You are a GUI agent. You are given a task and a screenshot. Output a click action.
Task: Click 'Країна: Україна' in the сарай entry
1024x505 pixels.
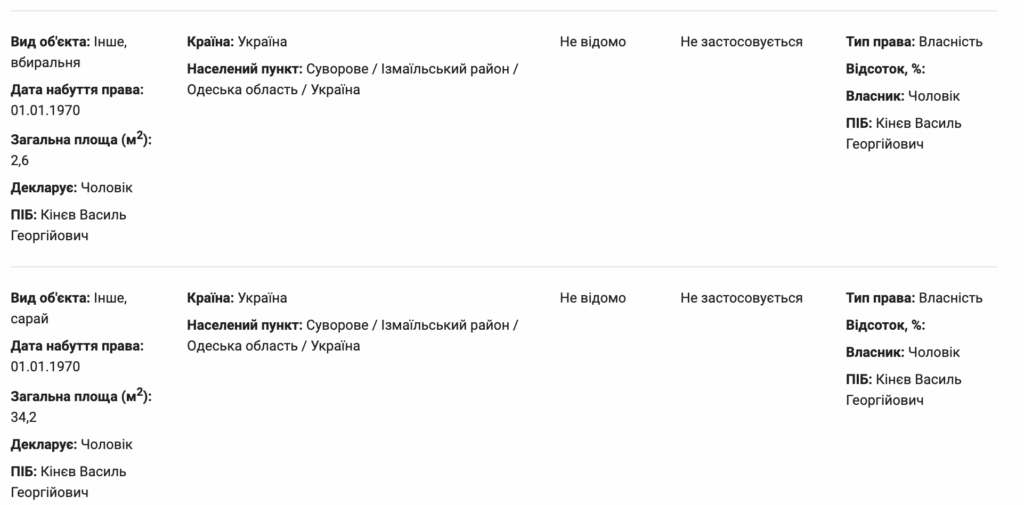(237, 298)
